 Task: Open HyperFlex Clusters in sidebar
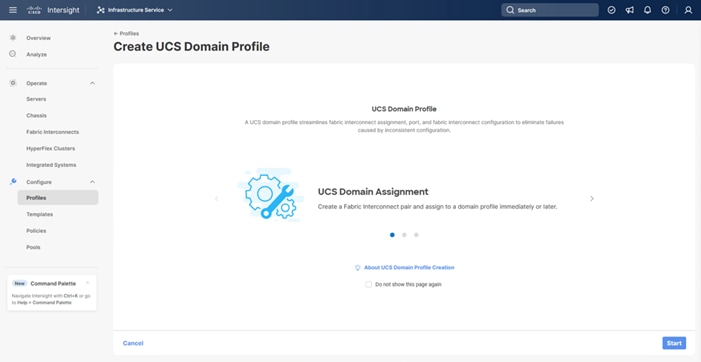point(51,148)
